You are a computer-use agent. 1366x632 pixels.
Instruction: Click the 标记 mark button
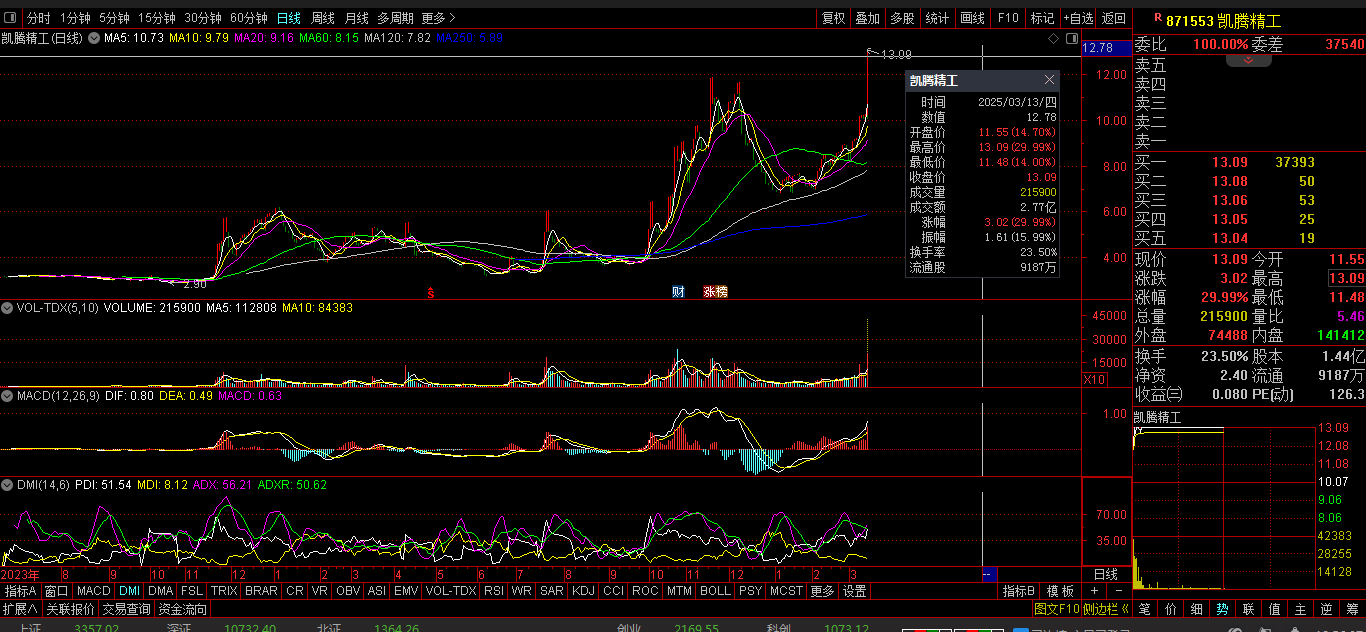tap(1042, 18)
